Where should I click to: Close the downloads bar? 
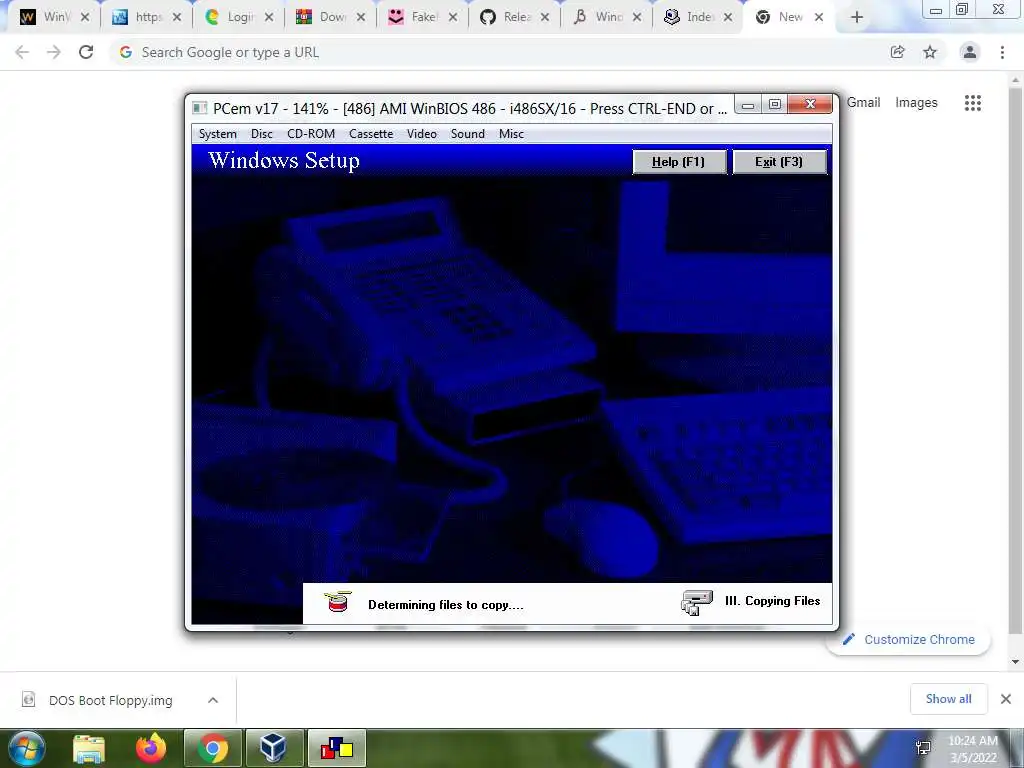1006,699
